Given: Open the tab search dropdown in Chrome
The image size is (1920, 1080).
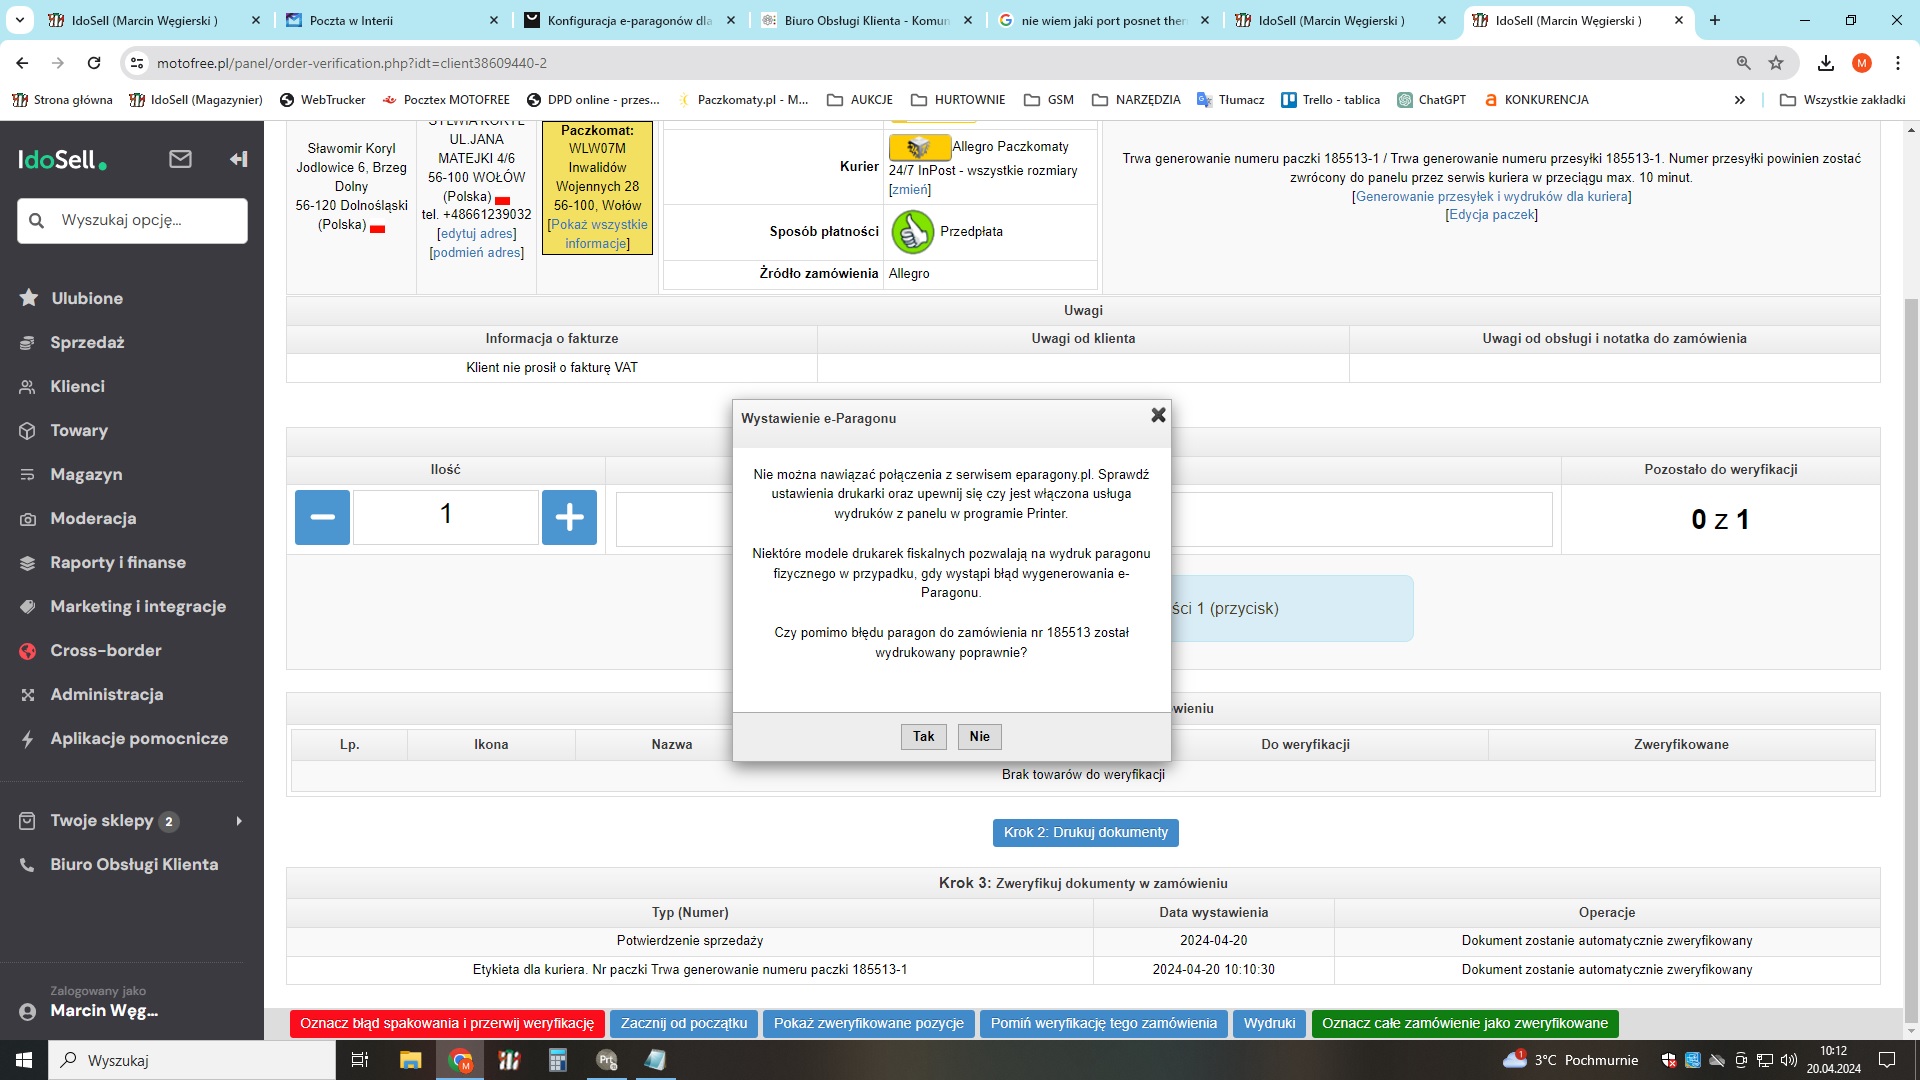Looking at the screenshot, I should [20, 20].
